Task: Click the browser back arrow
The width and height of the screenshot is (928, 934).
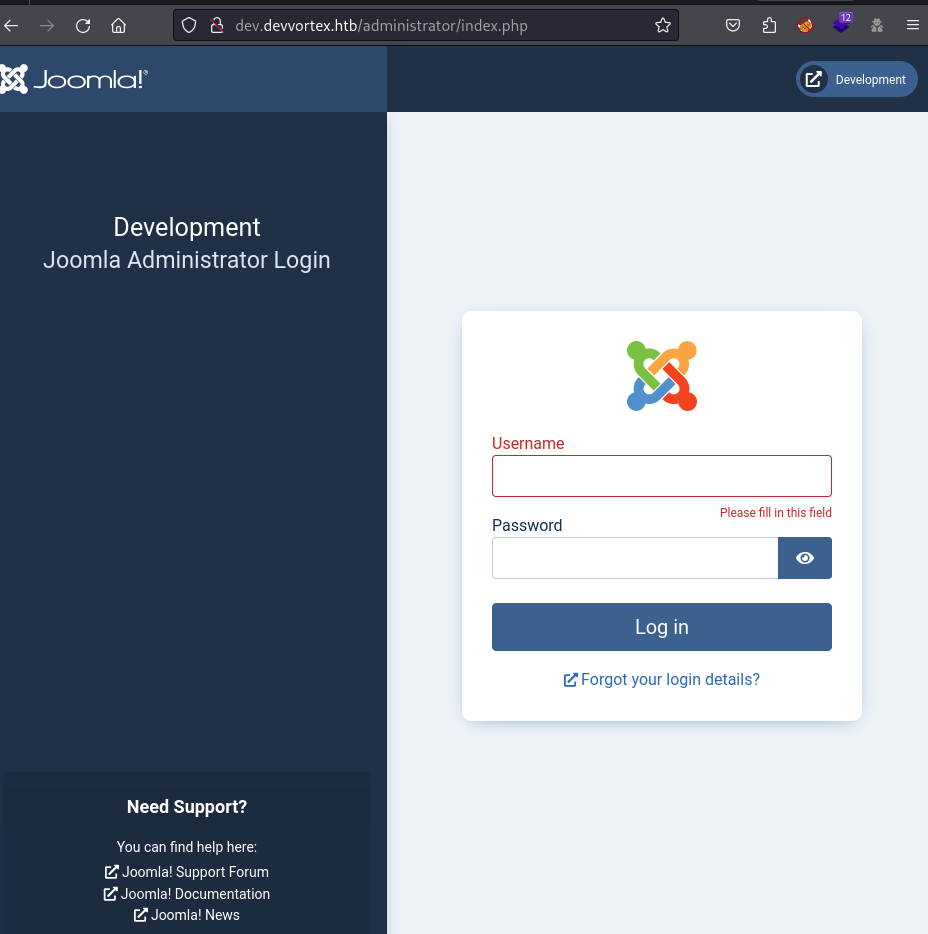Action: point(11,26)
